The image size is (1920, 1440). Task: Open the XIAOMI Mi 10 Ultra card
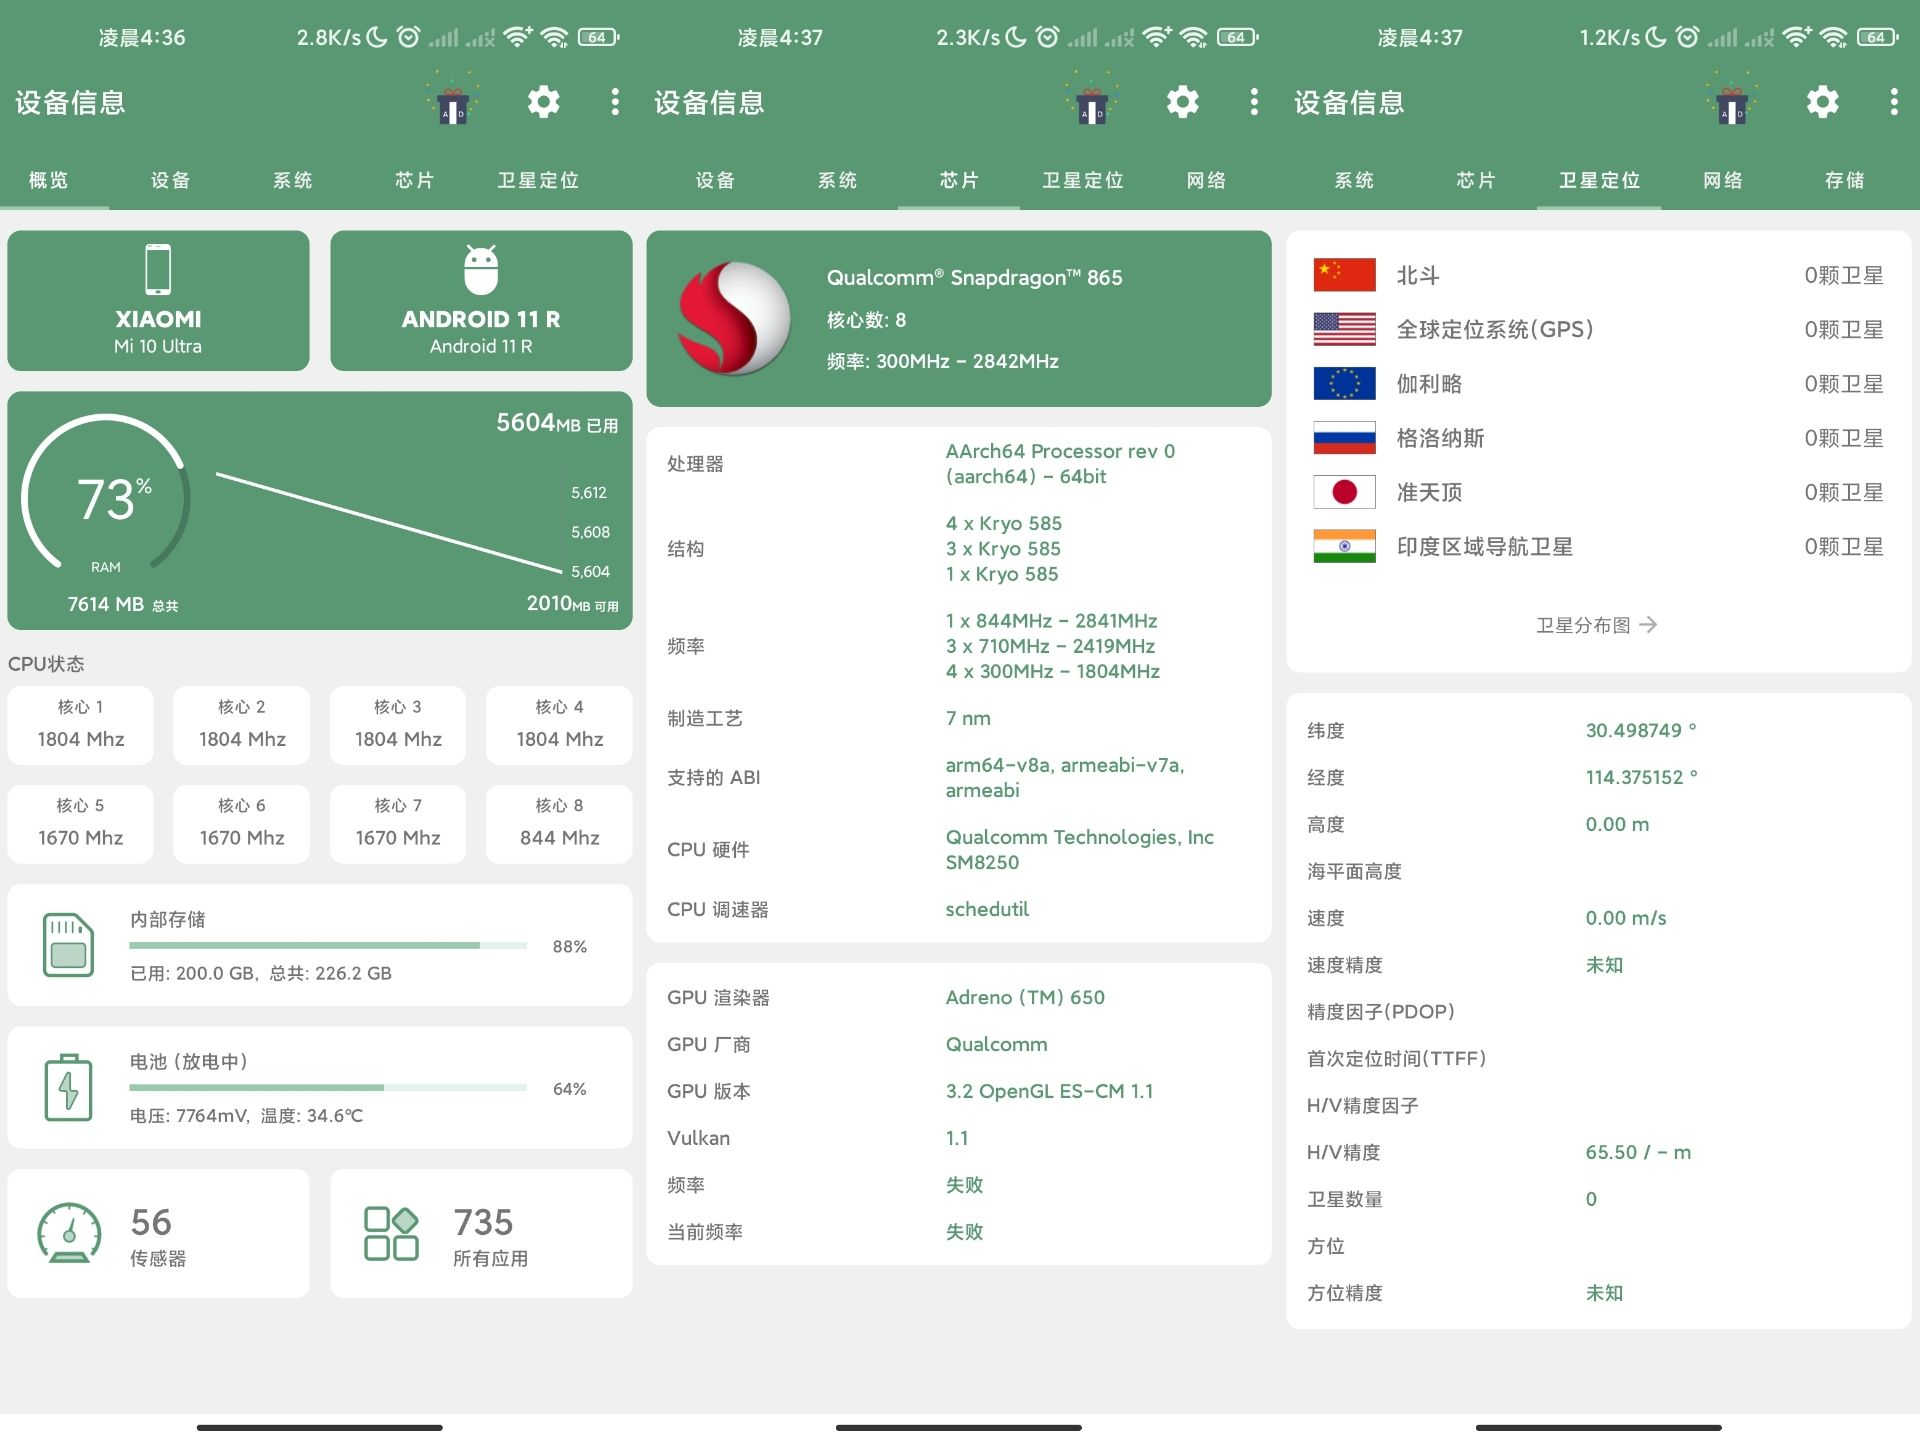[158, 301]
